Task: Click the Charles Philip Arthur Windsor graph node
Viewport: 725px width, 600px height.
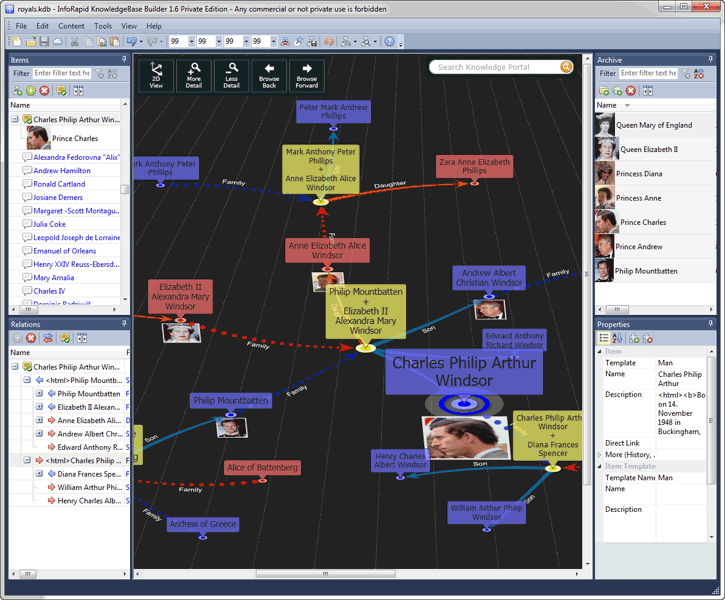Action: [x=464, y=372]
